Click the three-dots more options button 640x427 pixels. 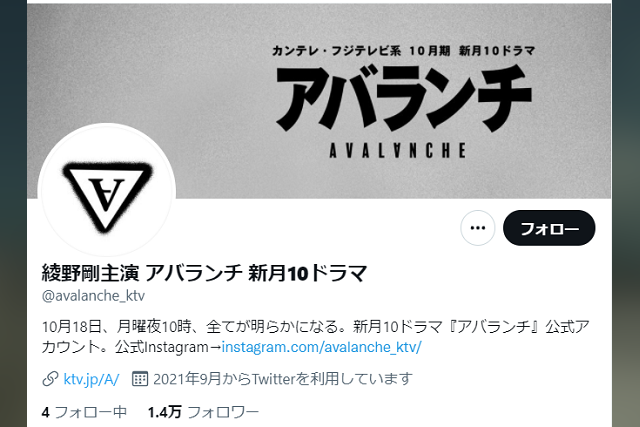478,228
